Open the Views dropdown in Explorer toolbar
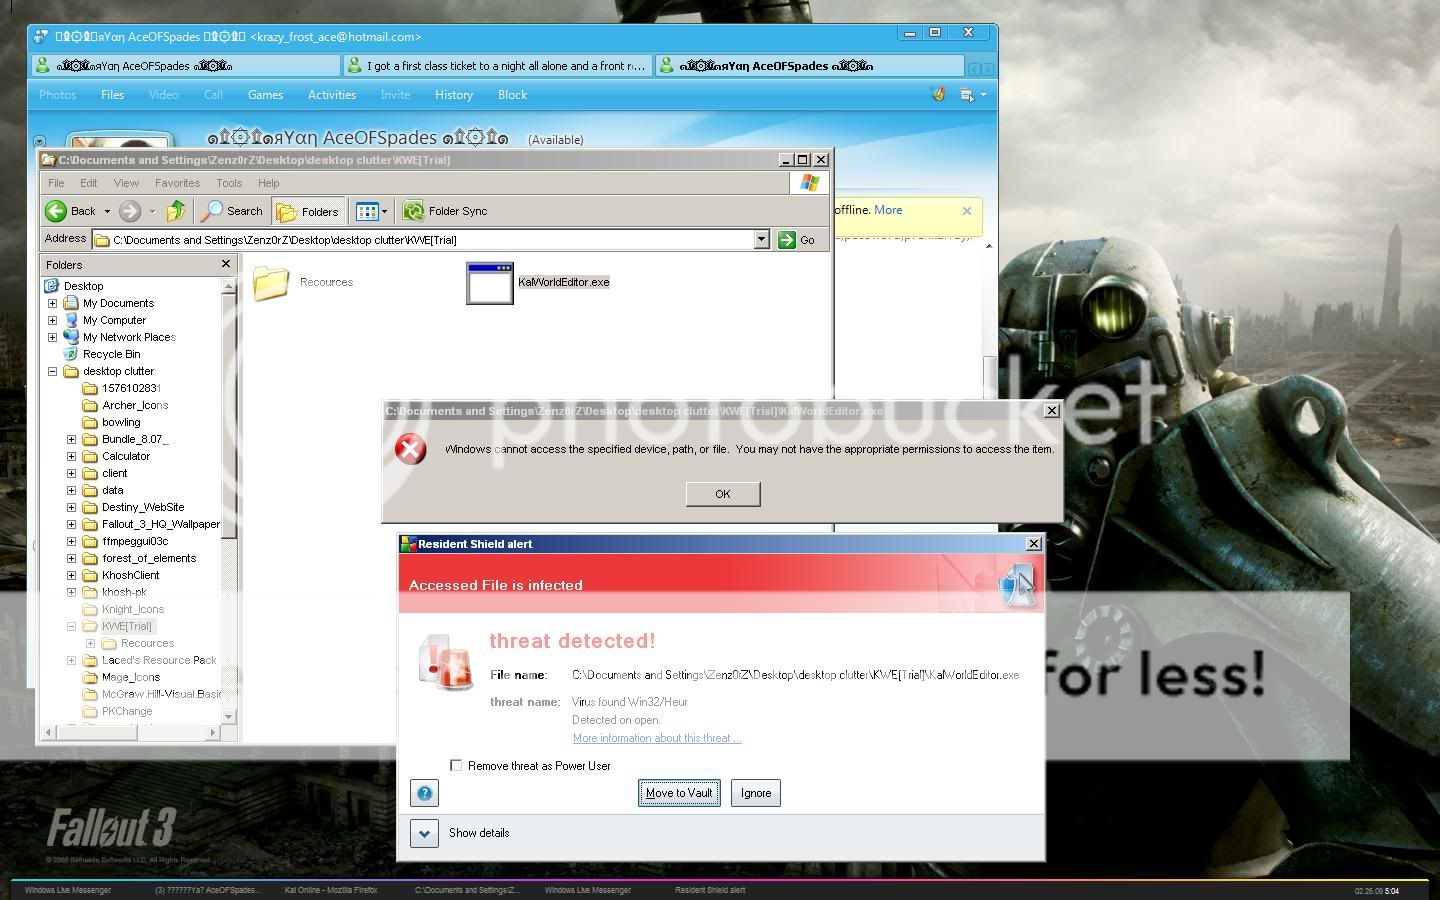 pyautogui.click(x=372, y=211)
